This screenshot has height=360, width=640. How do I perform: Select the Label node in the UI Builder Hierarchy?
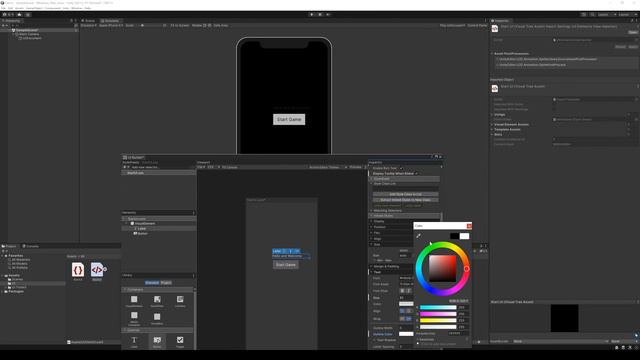141,229
